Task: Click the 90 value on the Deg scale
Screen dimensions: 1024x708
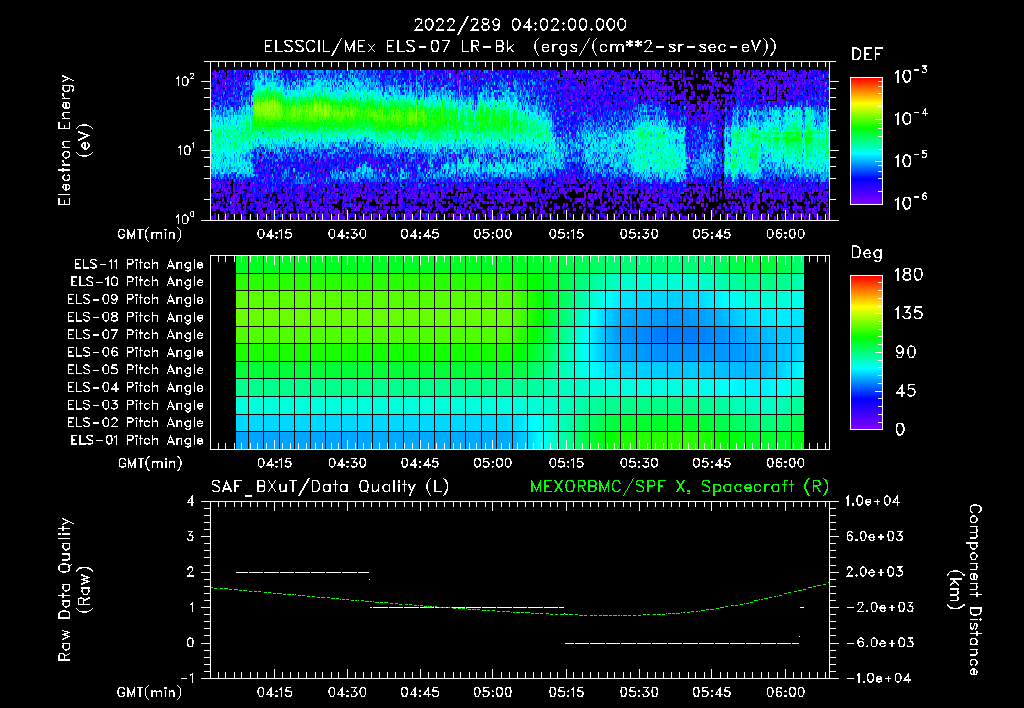Action: [x=905, y=353]
